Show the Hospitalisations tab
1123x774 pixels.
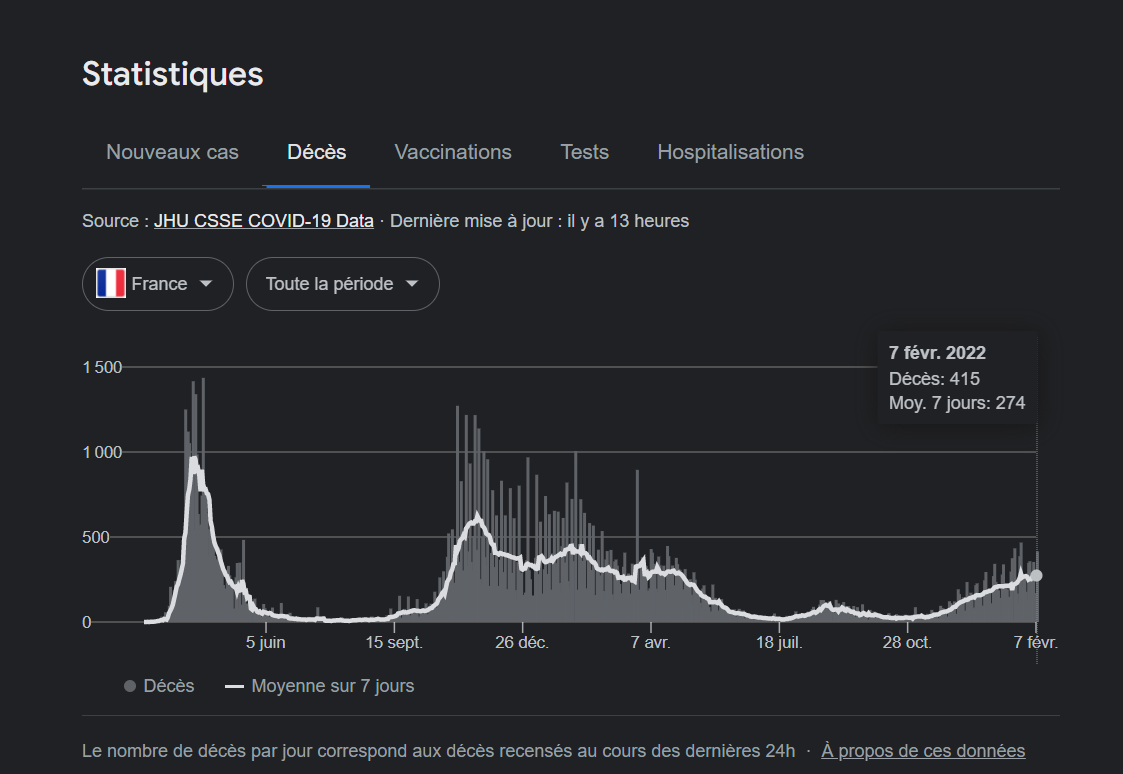[730, 152]
